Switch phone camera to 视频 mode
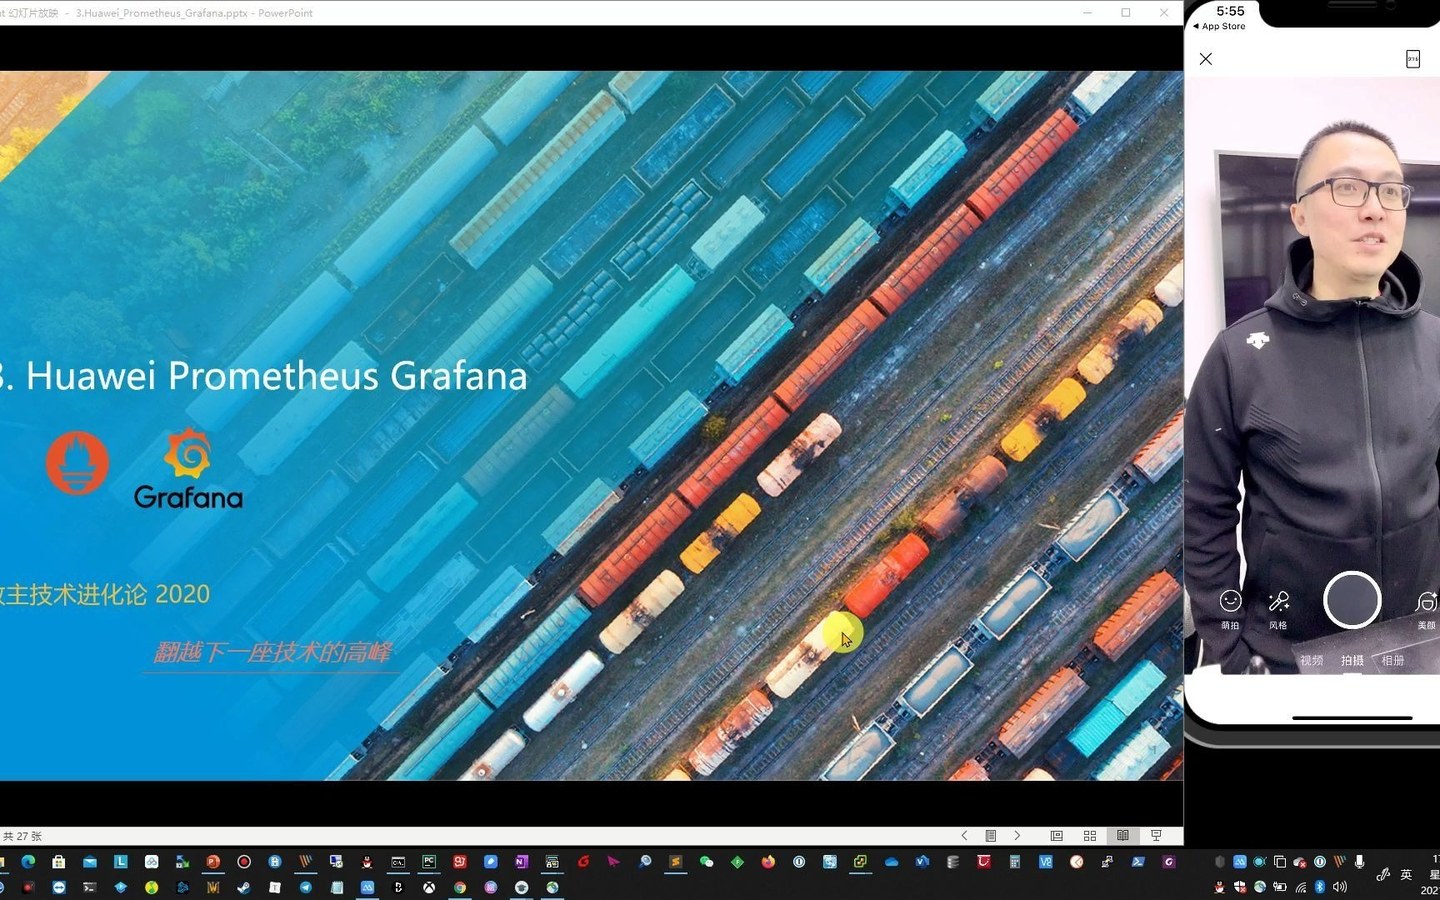 [x=1312, y=660]
